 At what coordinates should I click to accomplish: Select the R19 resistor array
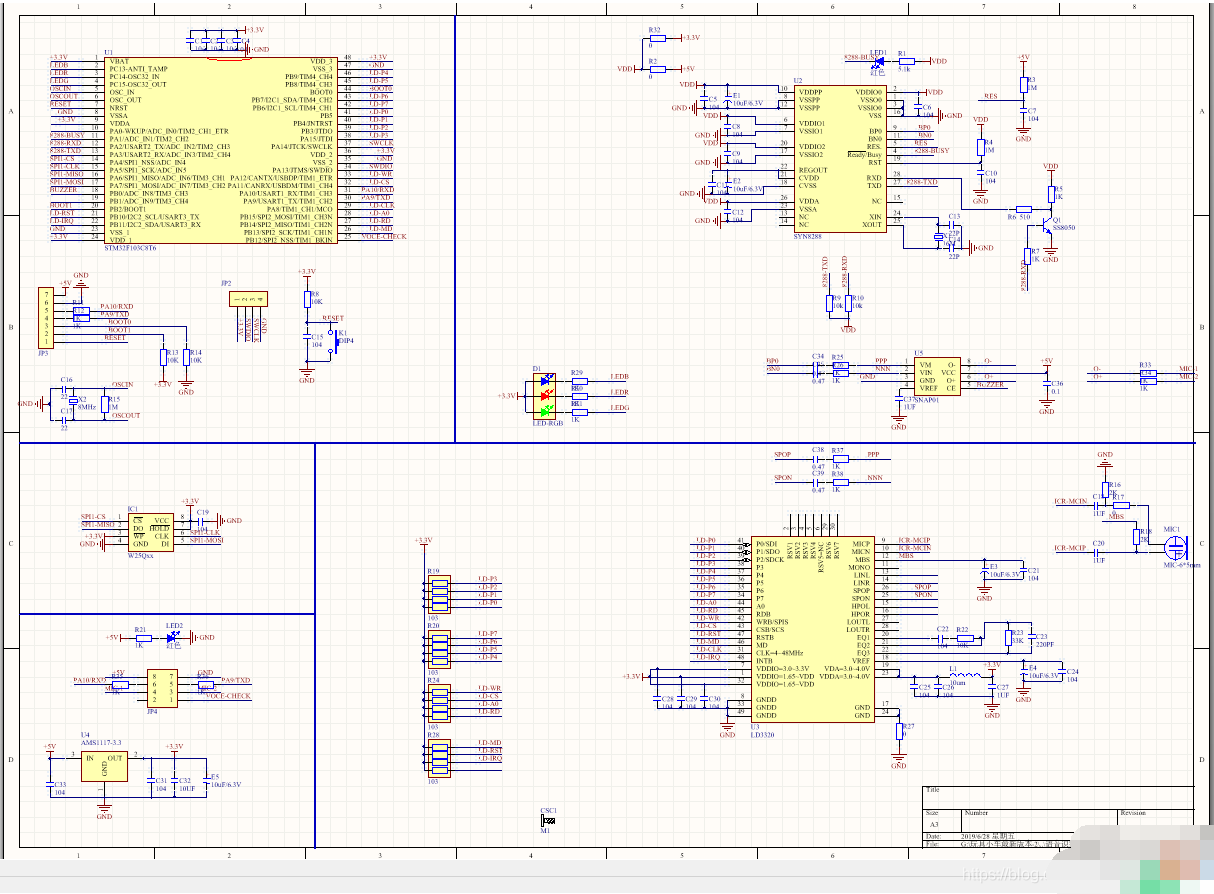click(x=440, y=593)
